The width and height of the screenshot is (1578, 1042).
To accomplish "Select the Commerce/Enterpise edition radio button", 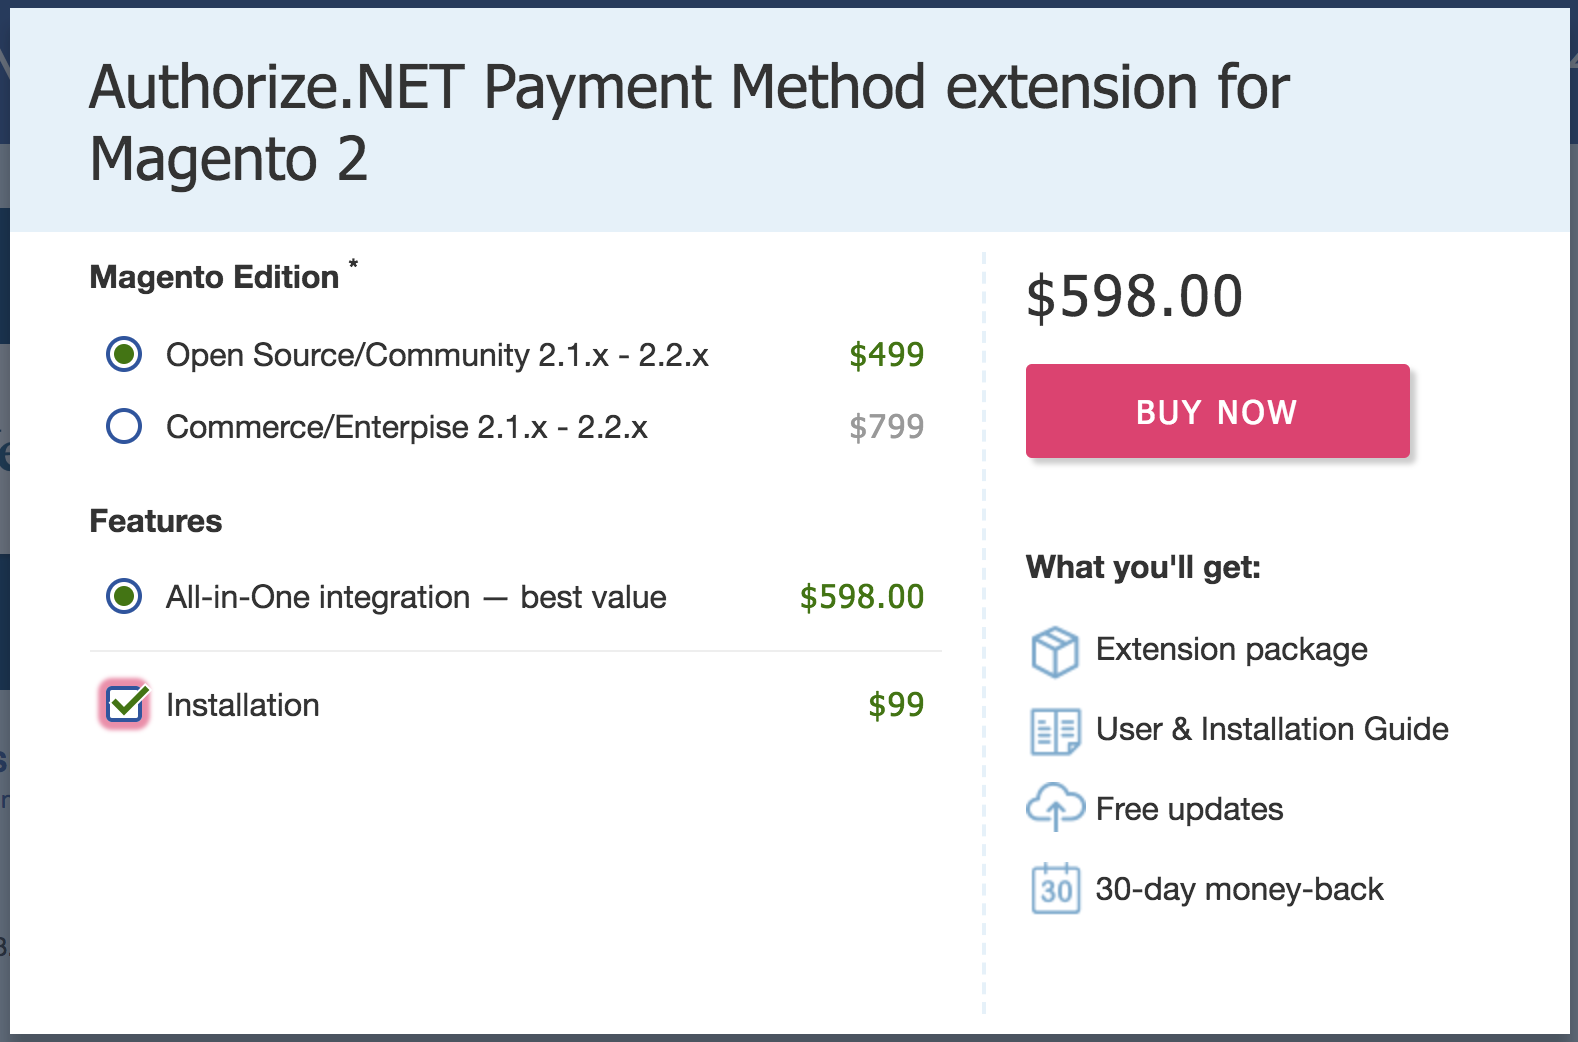I will point(124,426).
